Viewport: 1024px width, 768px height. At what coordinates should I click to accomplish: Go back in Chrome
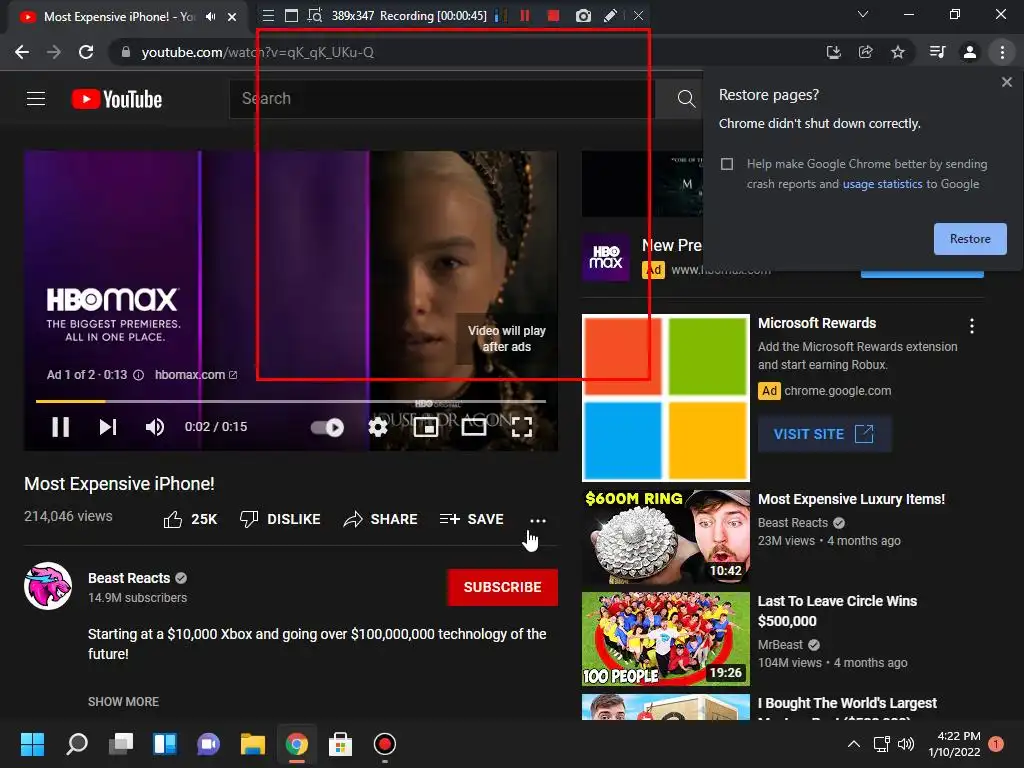(x=22, y=52)
